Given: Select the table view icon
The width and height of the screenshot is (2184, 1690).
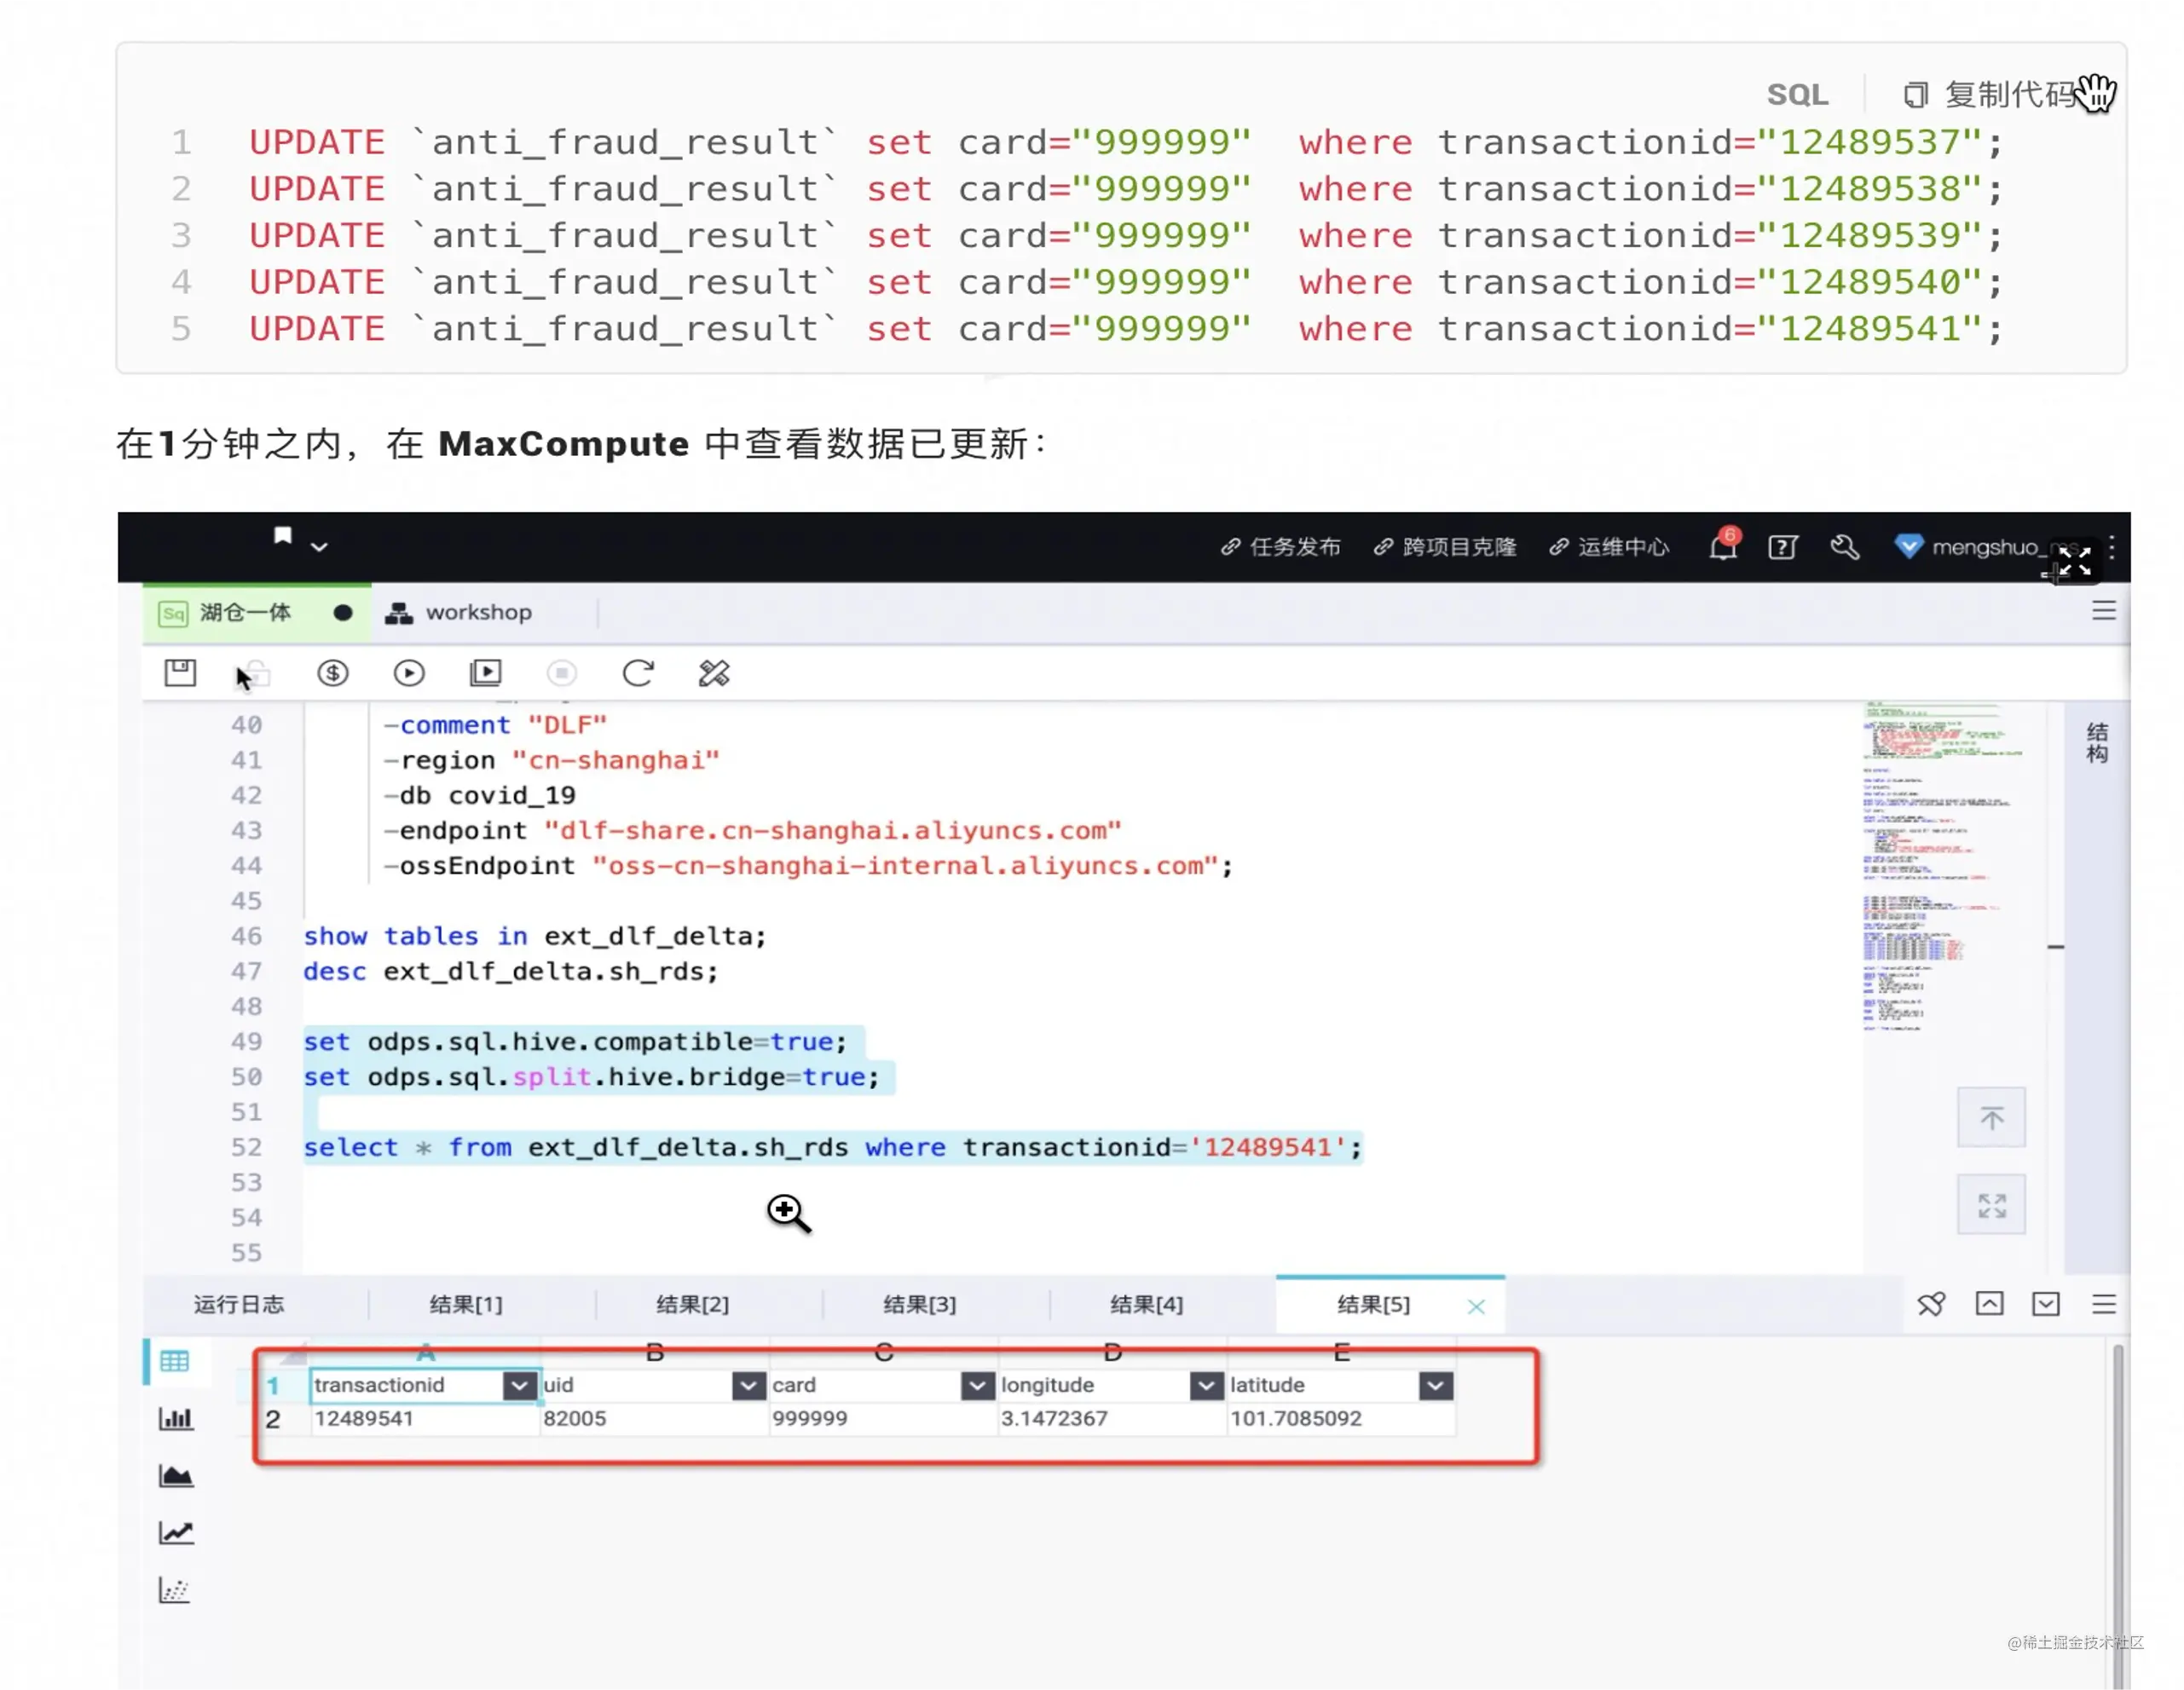Looking at the screenshot, I should 174,1361.
